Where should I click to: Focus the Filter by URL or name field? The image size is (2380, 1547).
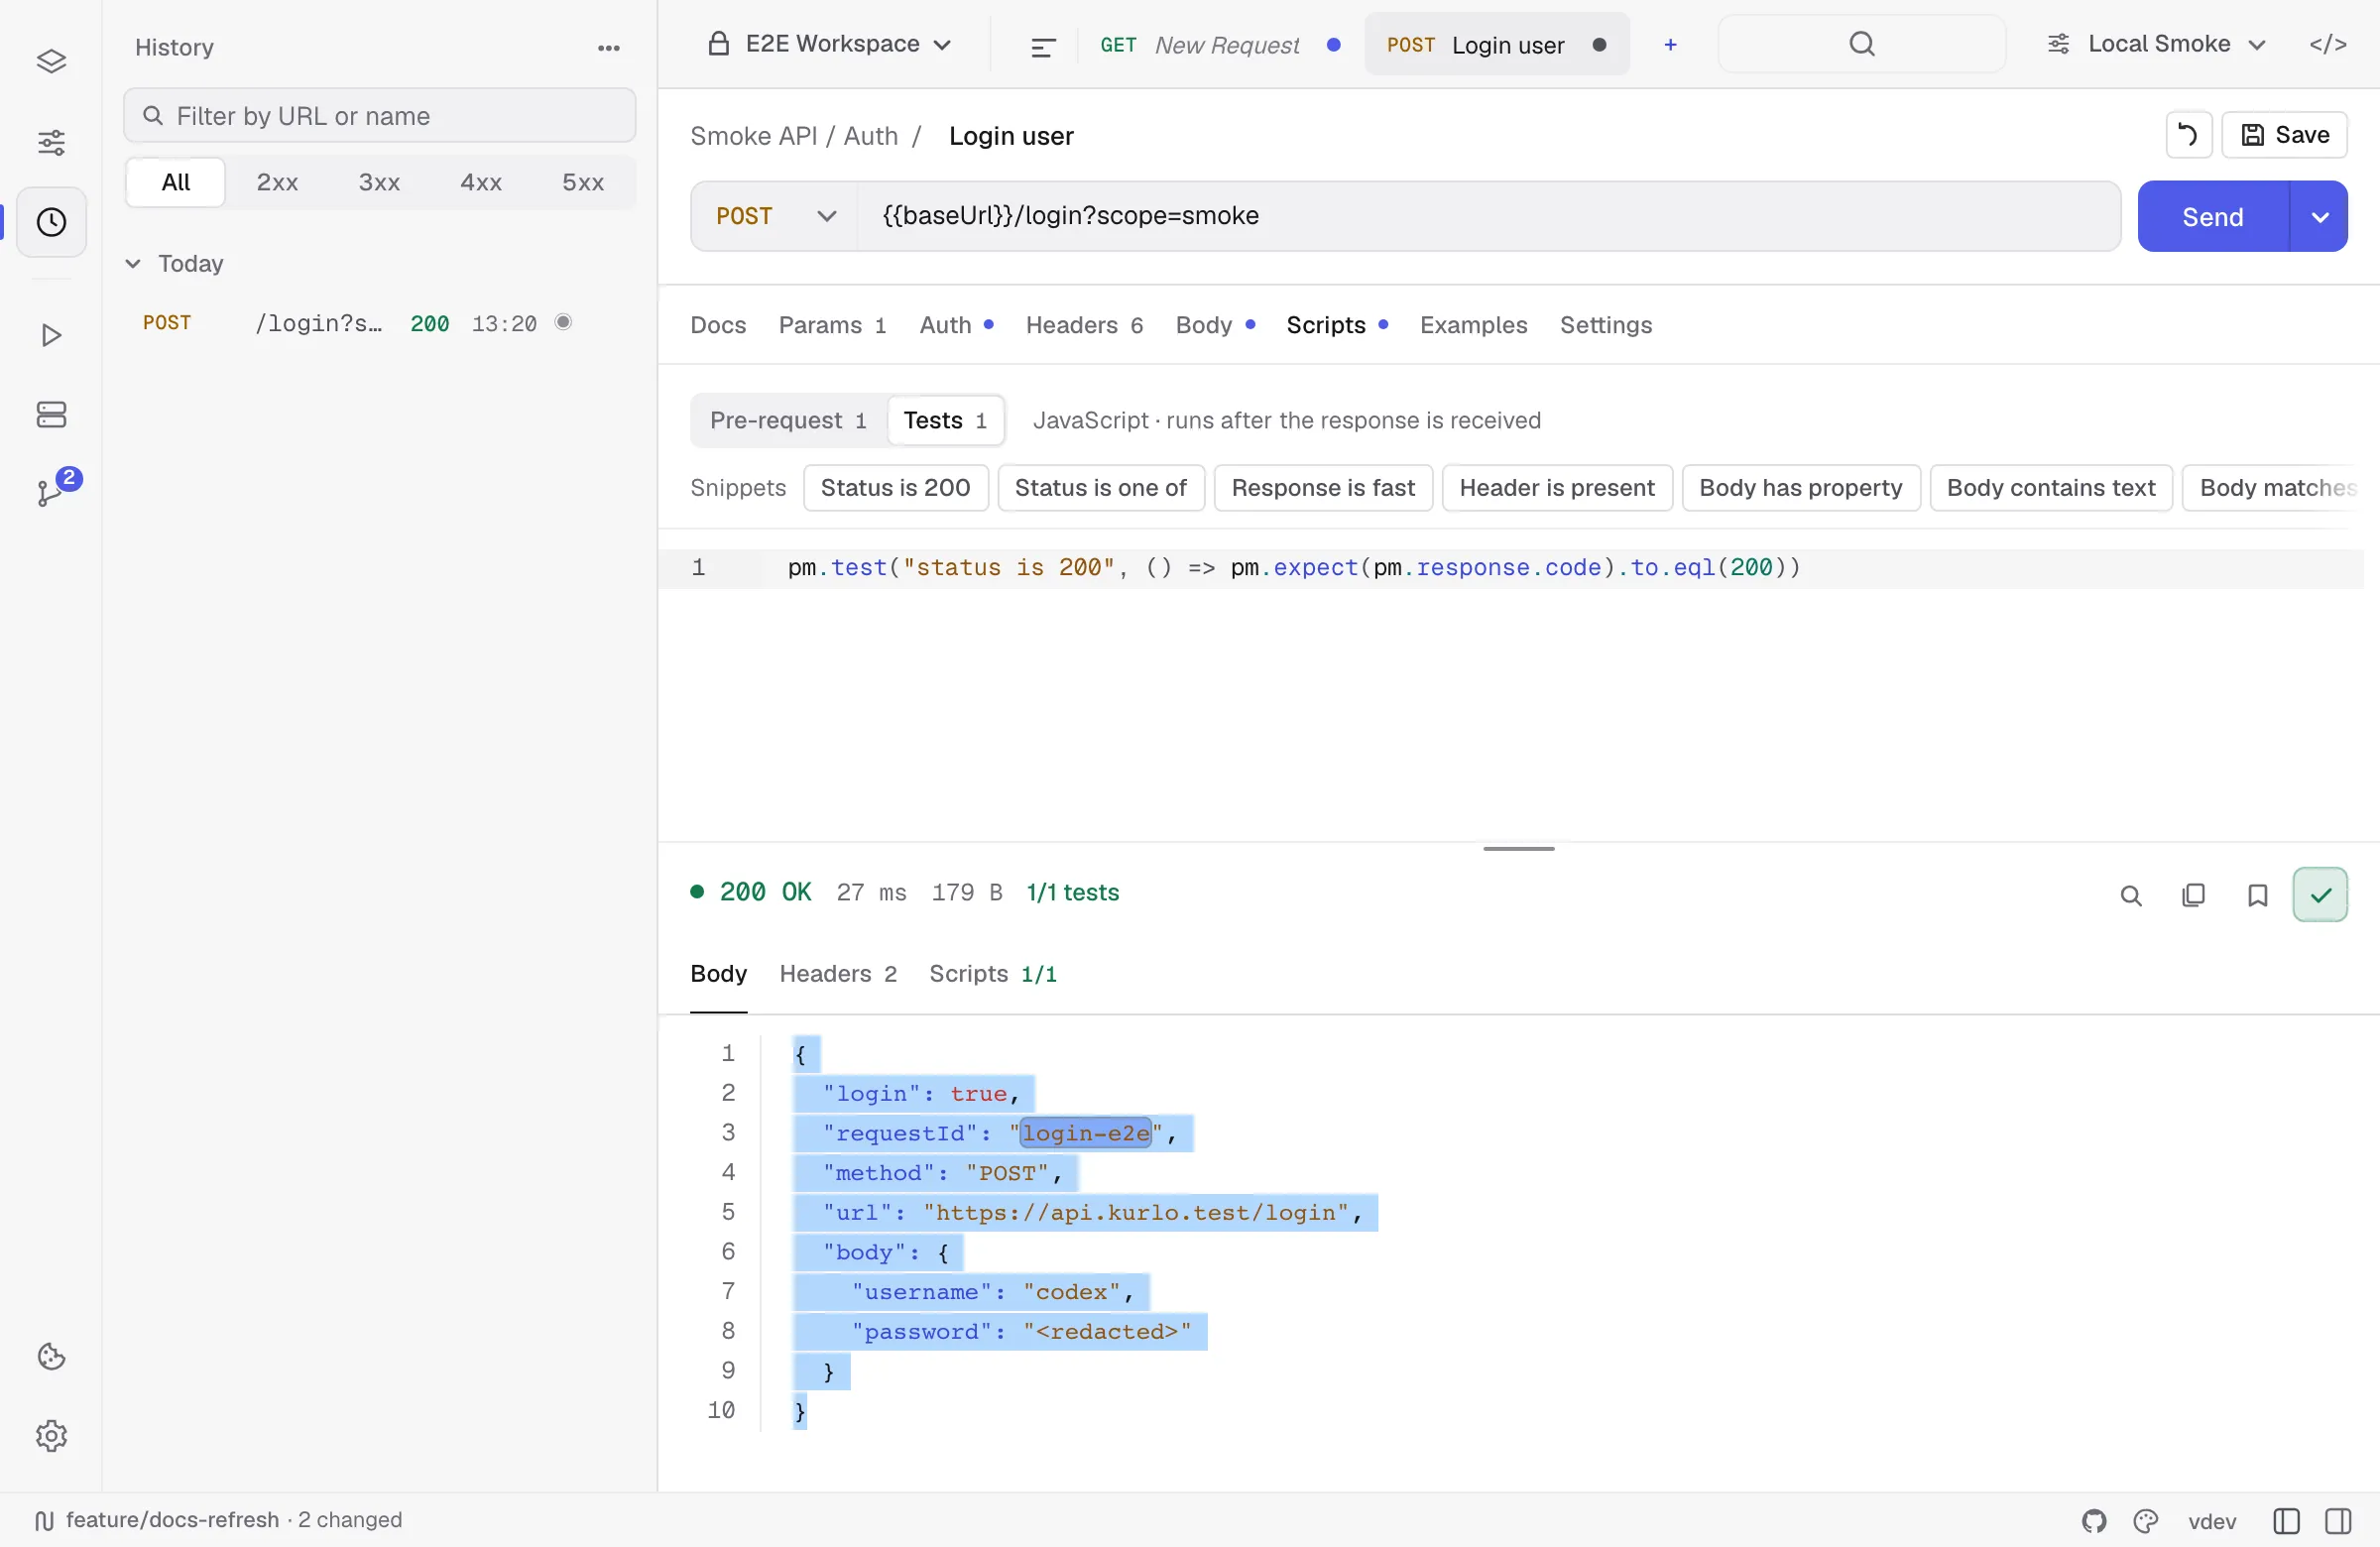pos(380,116)
